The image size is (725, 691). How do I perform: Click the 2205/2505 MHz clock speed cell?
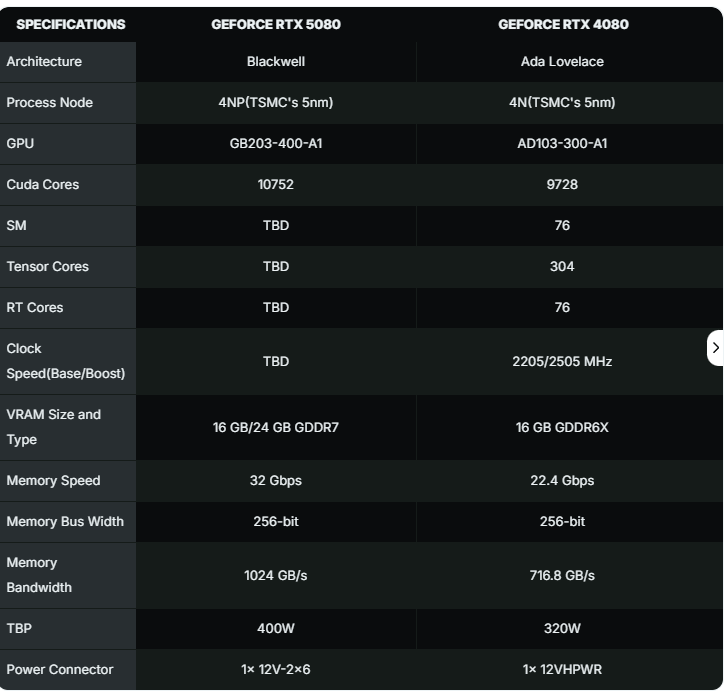(x=562, y=362)
